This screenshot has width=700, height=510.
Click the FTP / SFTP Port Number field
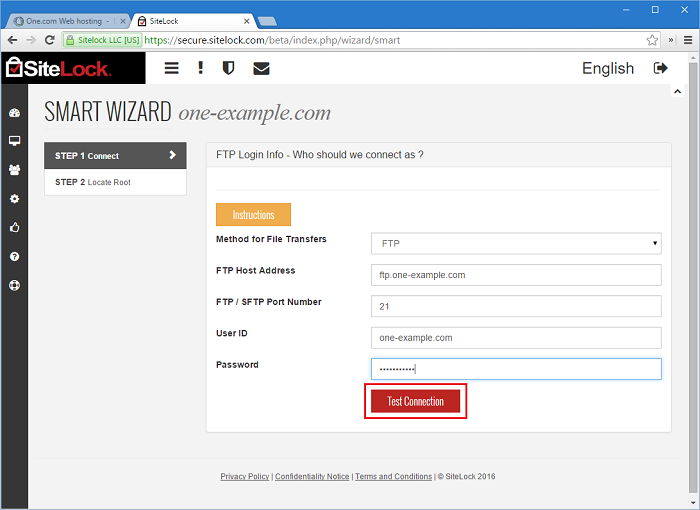tap(516, 306)
